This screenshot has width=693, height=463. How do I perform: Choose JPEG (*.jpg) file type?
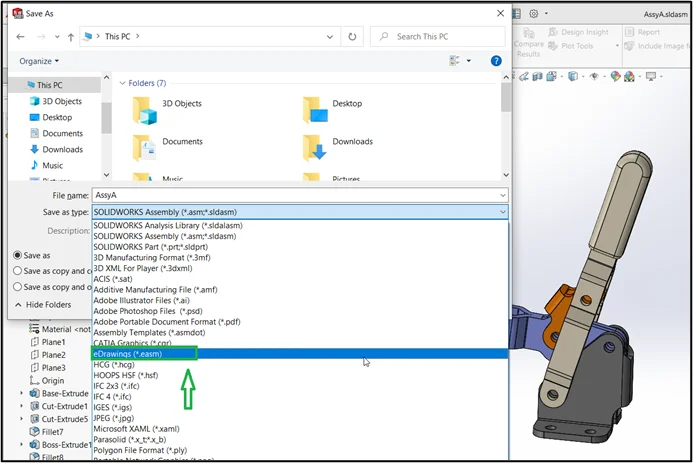point(300,418)
